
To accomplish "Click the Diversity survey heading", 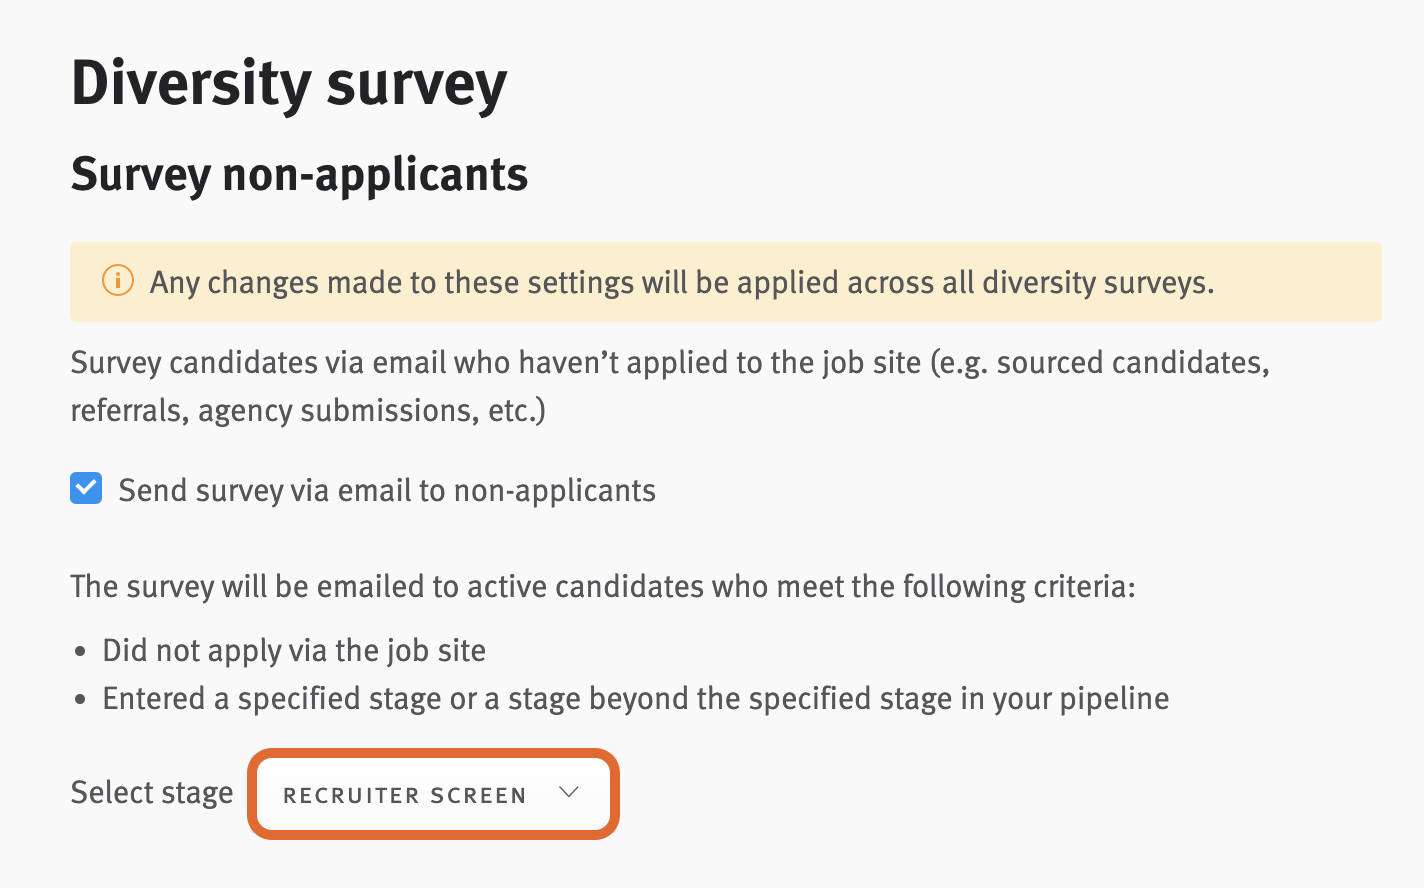I will 288,84.
